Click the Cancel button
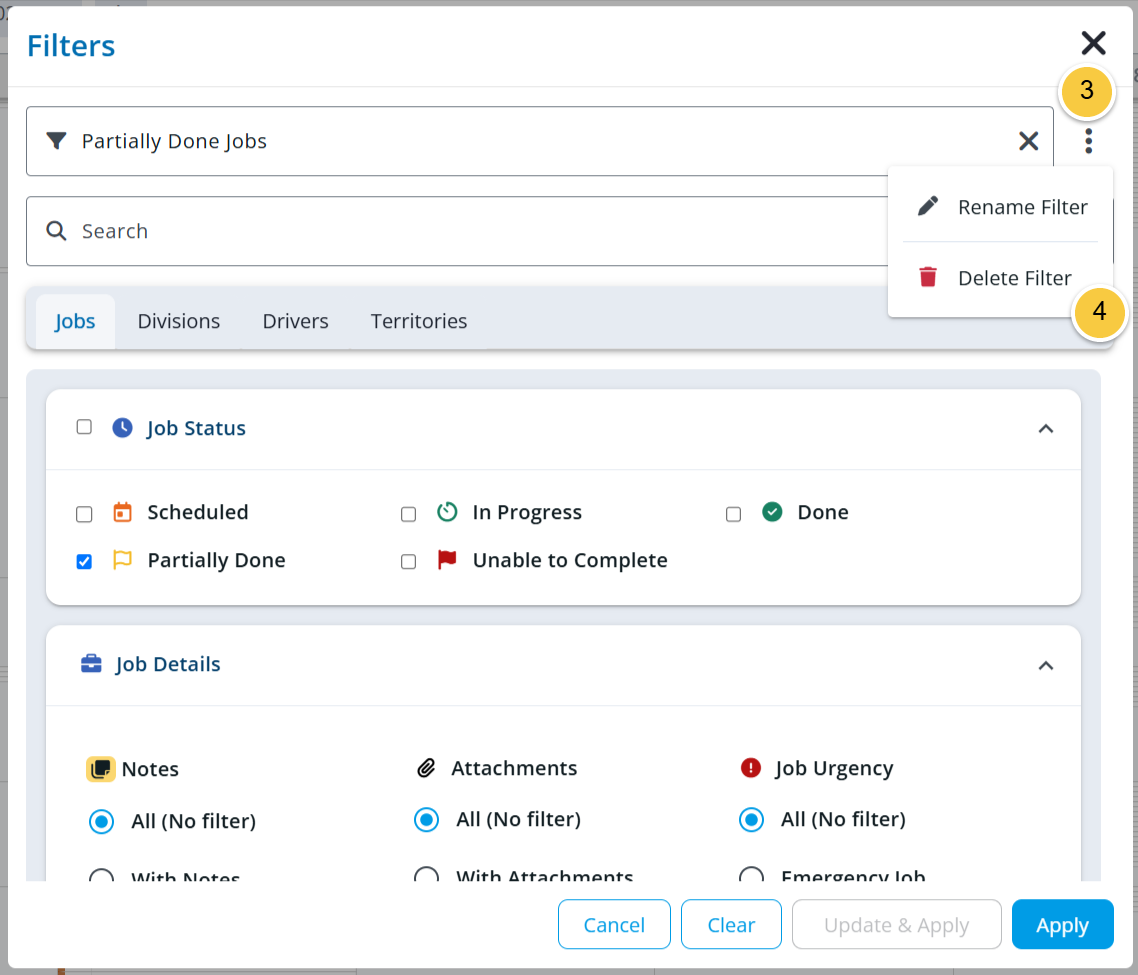 [x=614, y=924]
